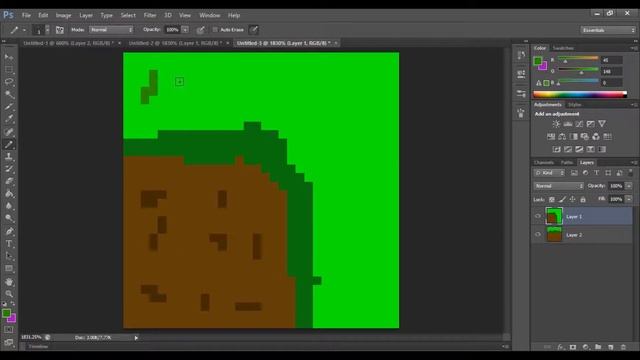Select the Hand tool

coord(9,282)
